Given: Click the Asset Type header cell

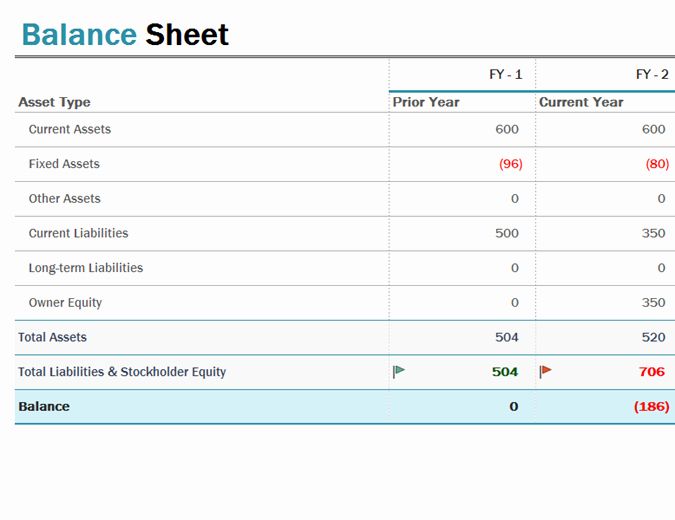Looking at the screenshot, I should (x=54, y=102).
